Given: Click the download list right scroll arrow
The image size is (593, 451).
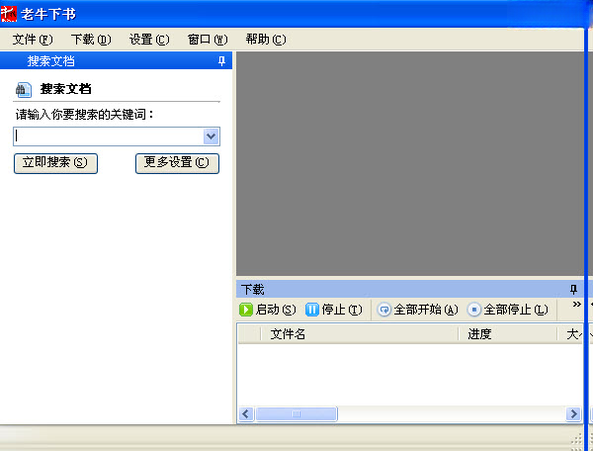Looking at the screenshot, I should click(573, 414).
